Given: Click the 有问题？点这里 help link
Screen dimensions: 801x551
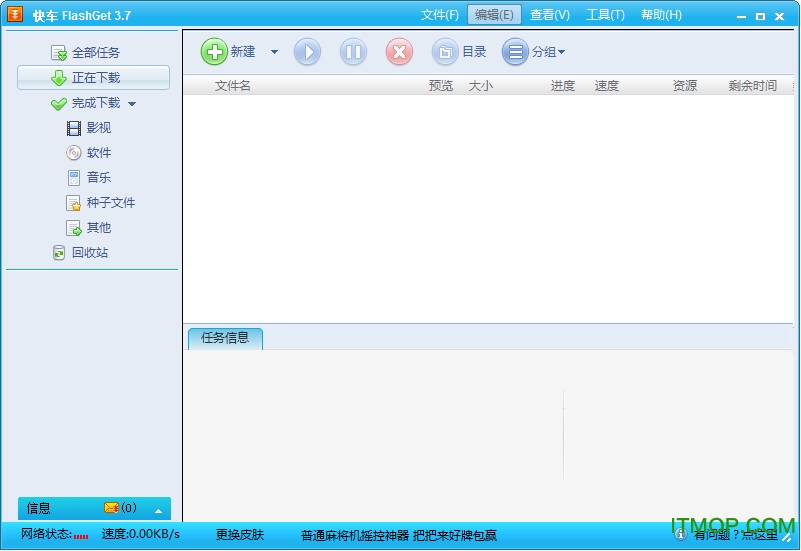Looking at the screenshot, I should click(736, 536).
